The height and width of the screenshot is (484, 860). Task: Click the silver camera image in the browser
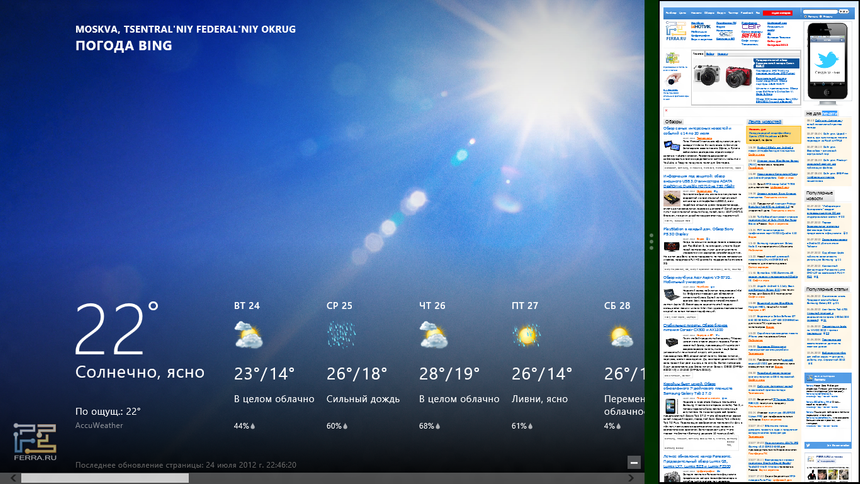[707, 75]
